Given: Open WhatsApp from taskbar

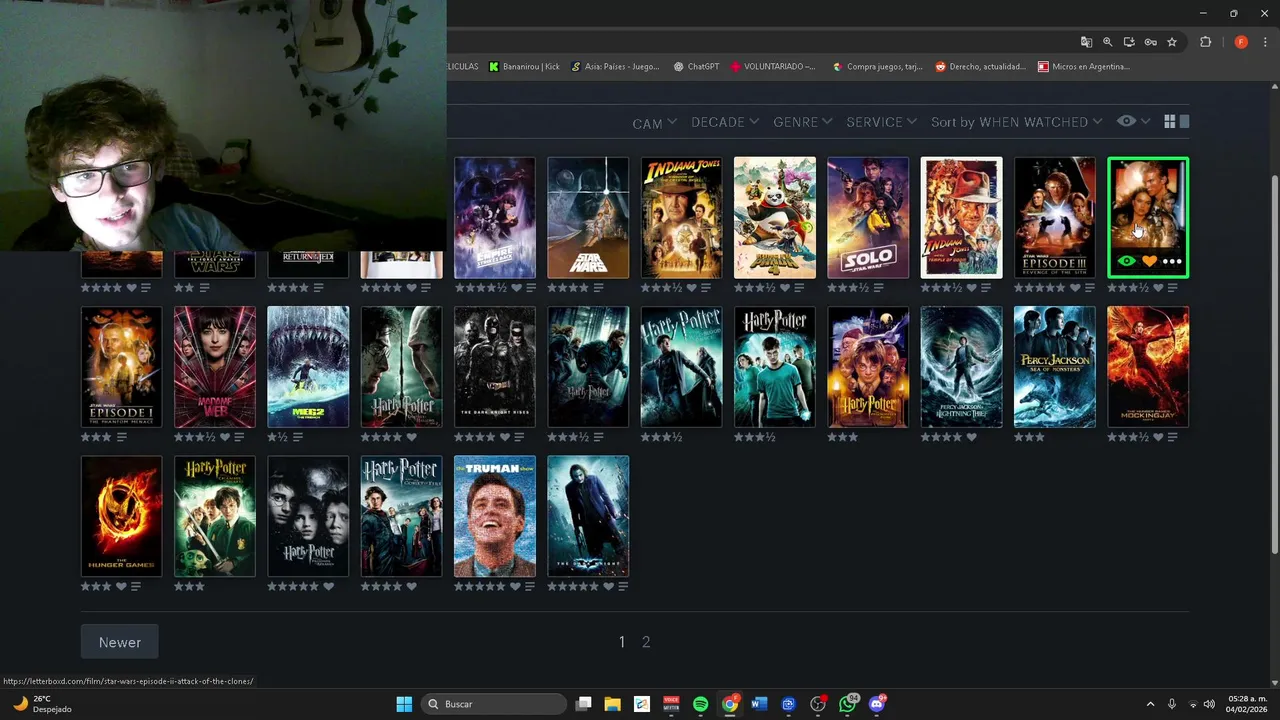Looking at the screenshot, I should [x=849, y=704].
